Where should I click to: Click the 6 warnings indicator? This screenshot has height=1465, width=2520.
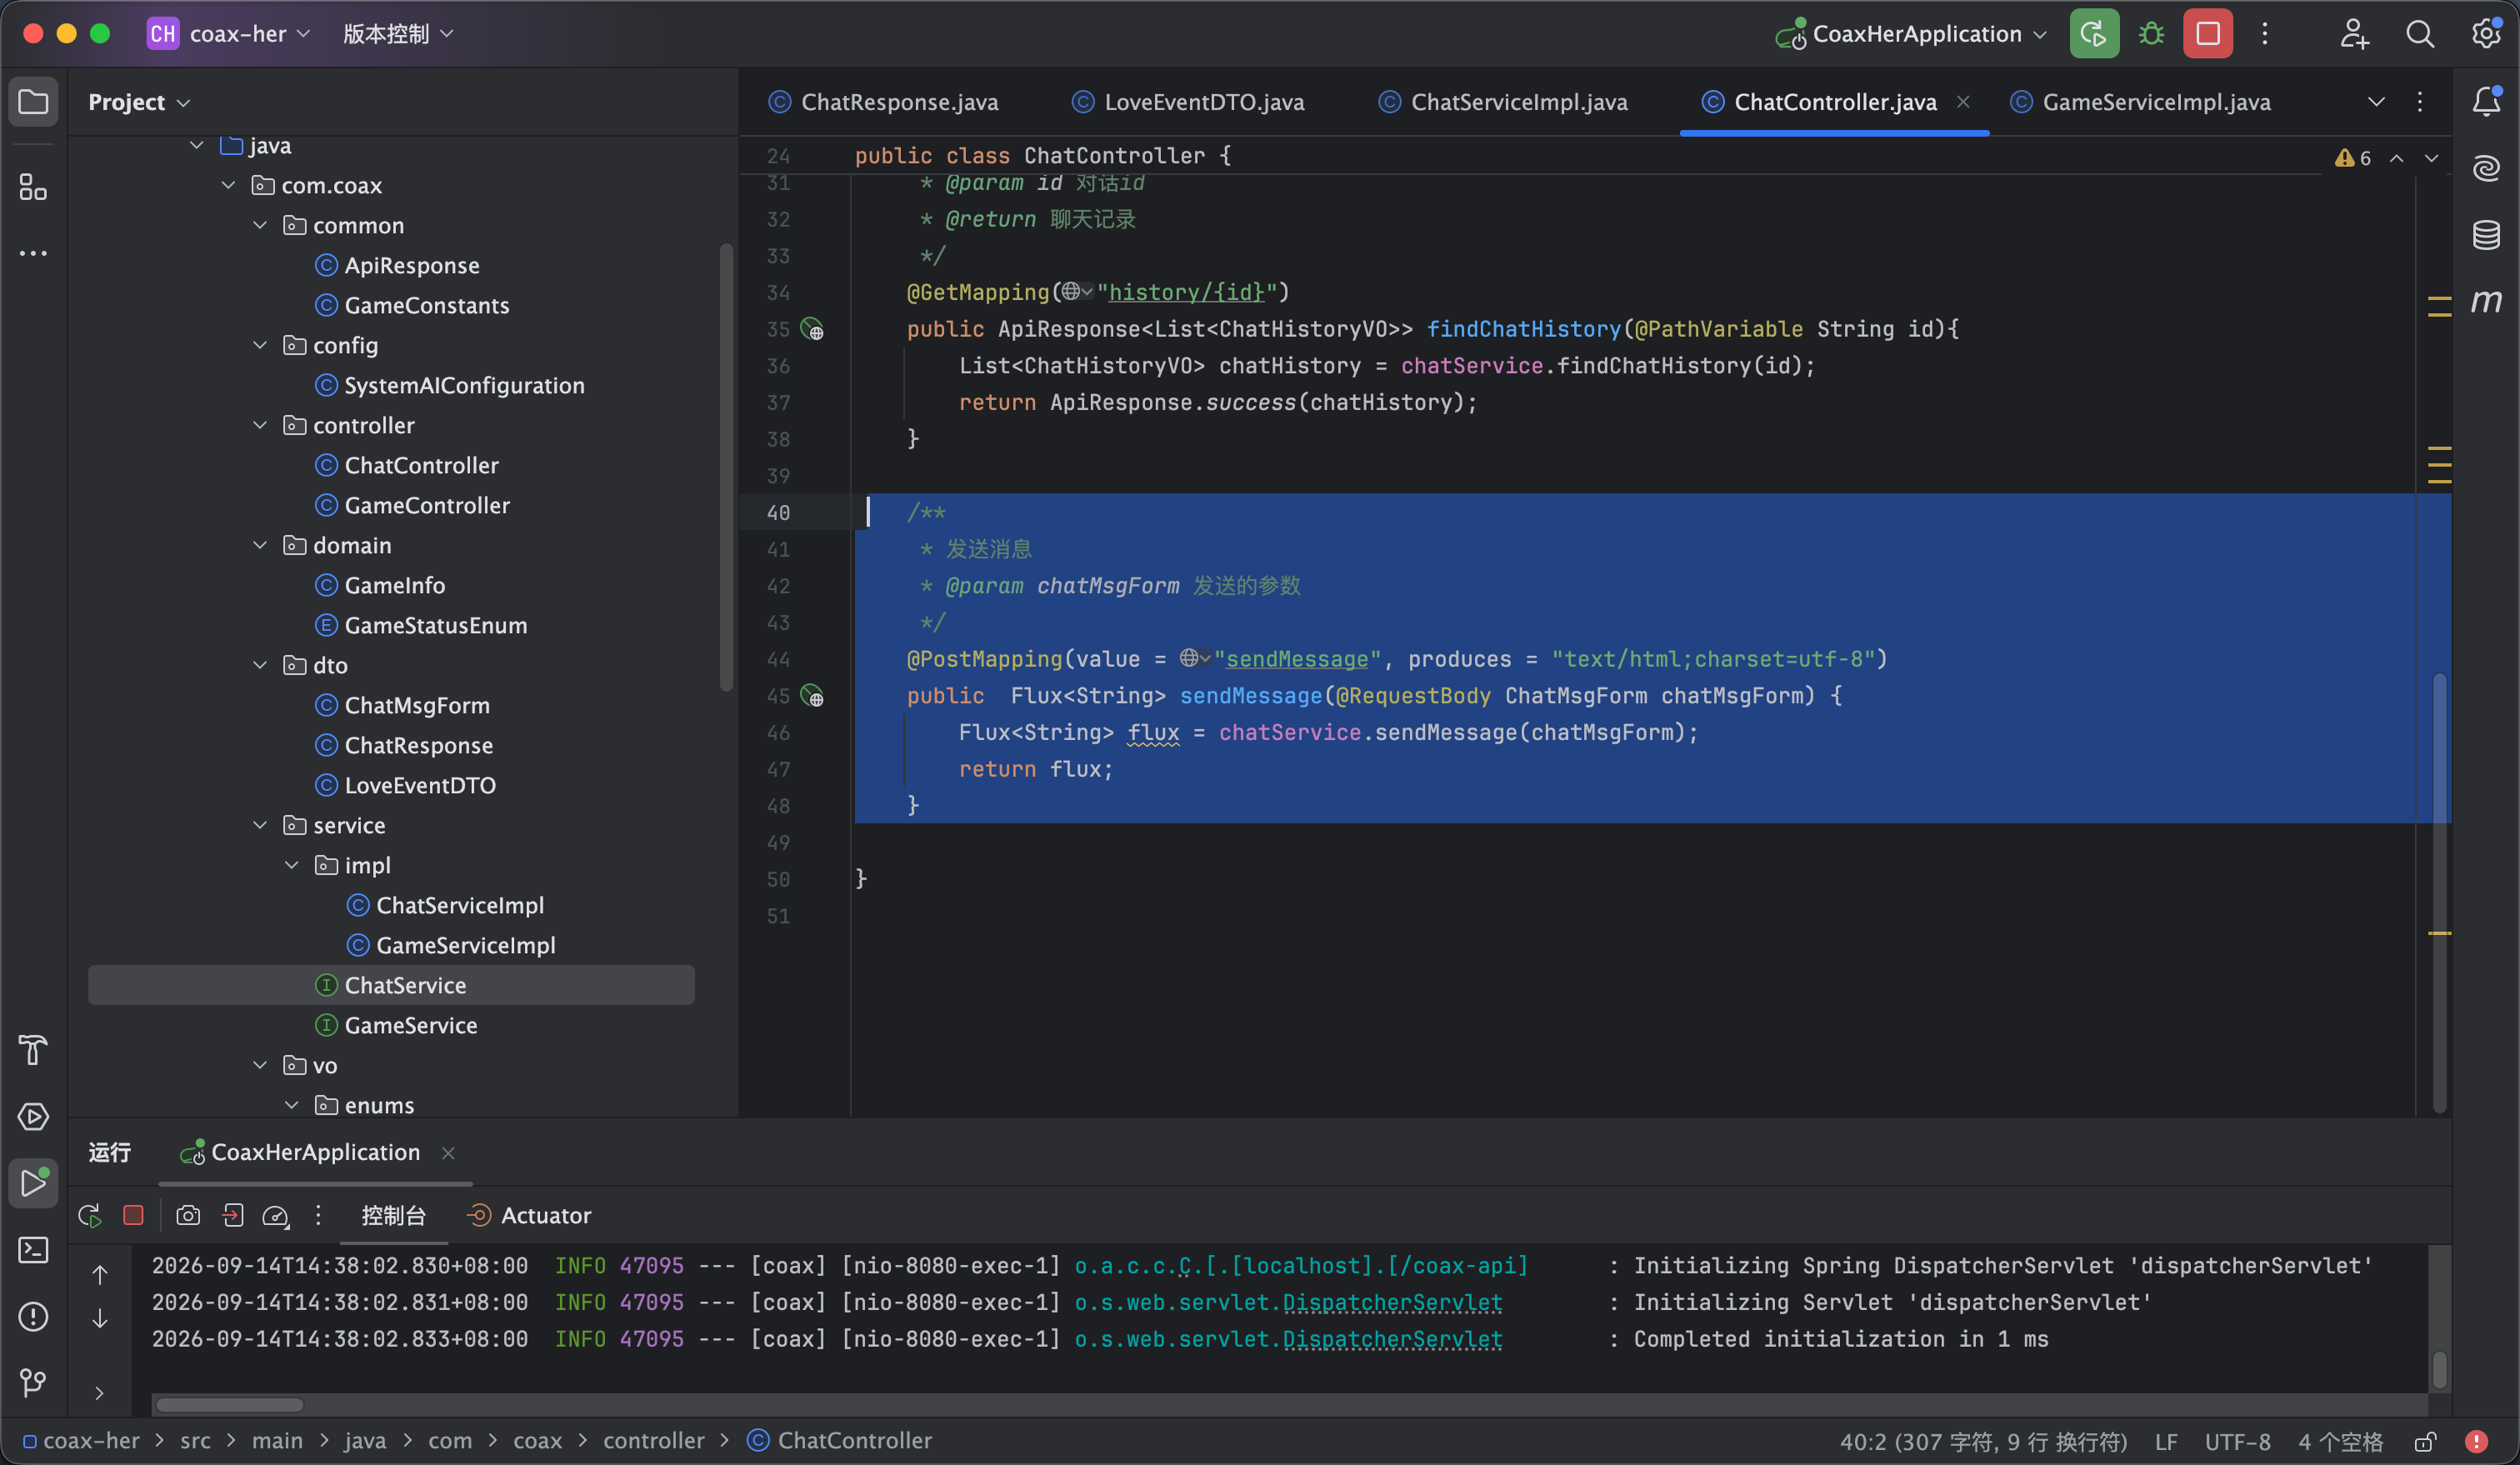2353,158
